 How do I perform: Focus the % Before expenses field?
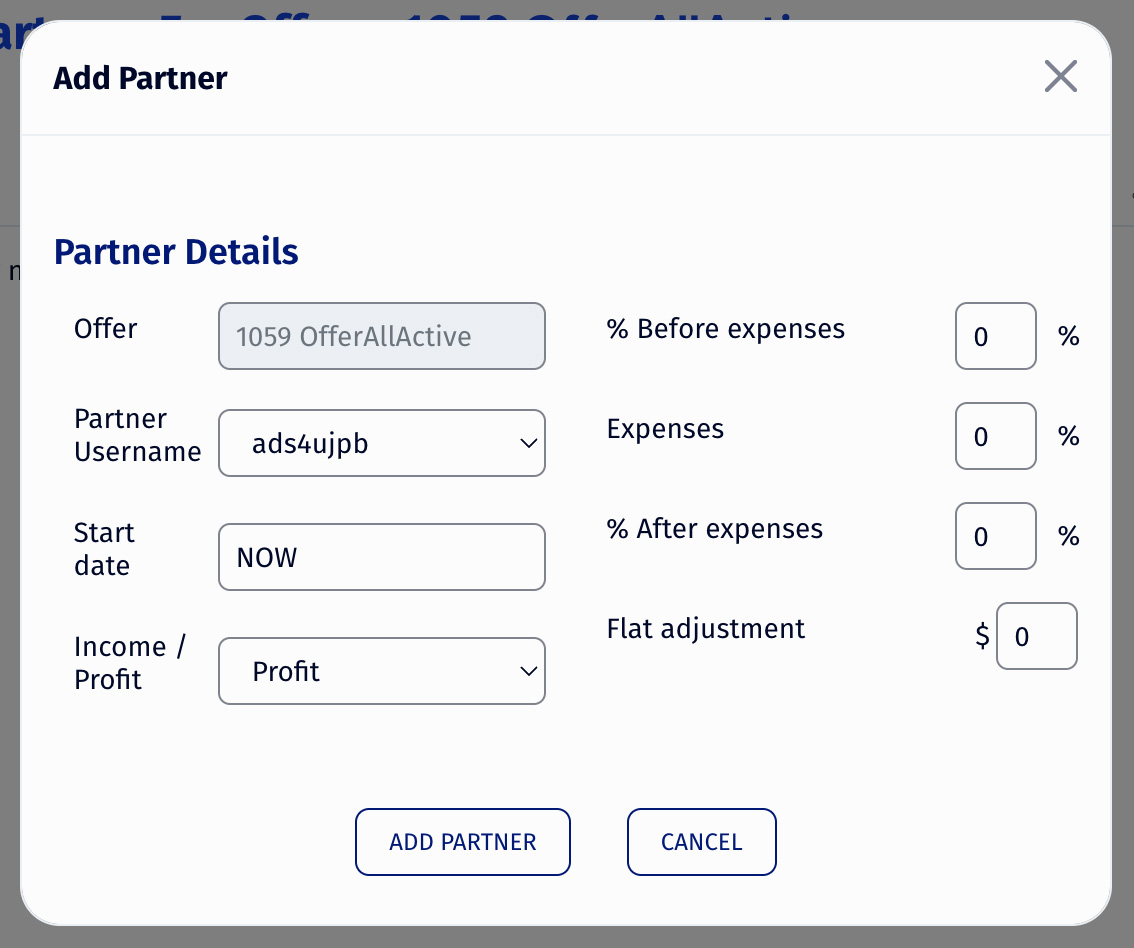(x=996, y=336)
